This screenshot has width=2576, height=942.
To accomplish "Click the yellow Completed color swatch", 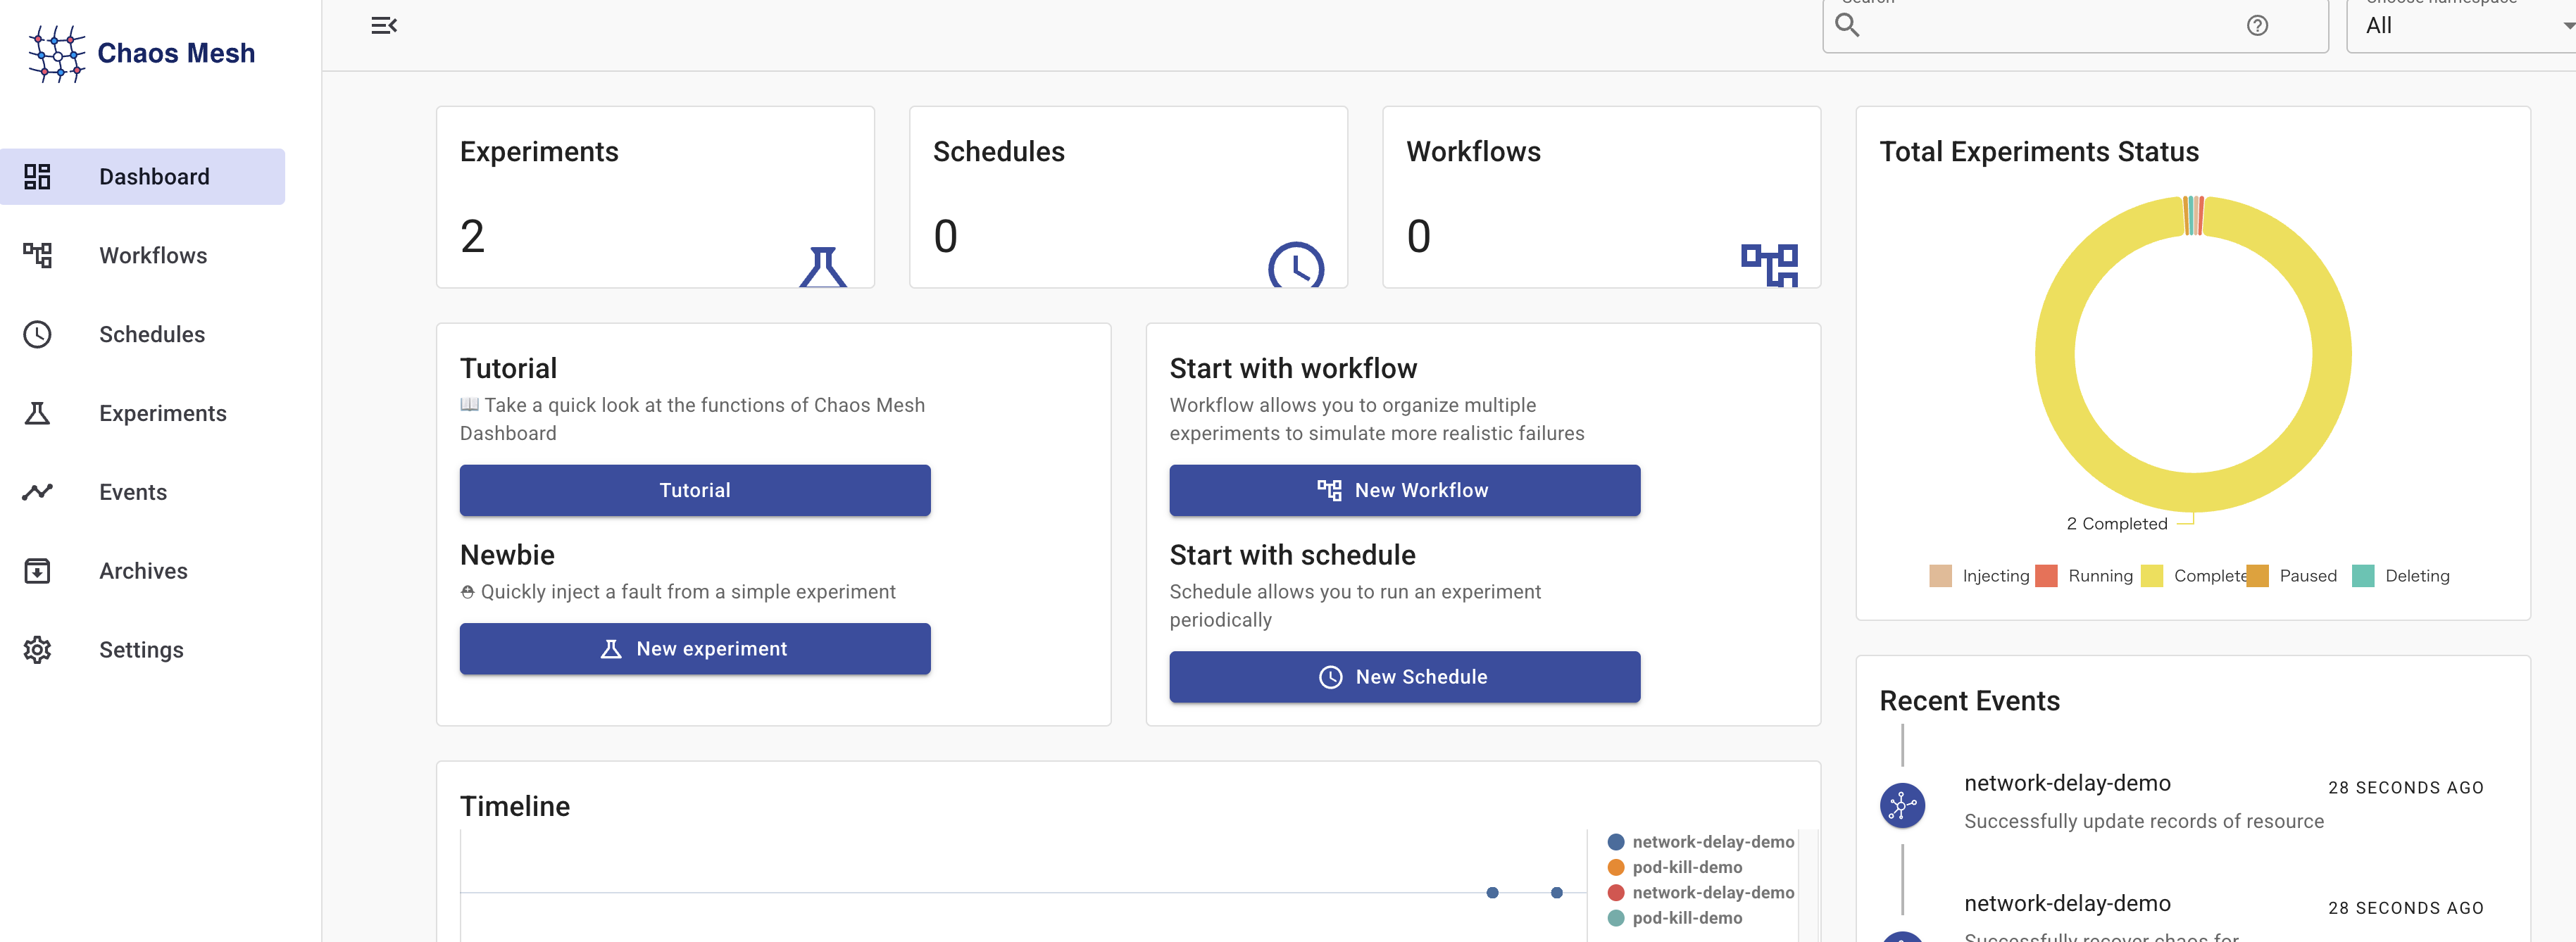I will (2152, 576).
